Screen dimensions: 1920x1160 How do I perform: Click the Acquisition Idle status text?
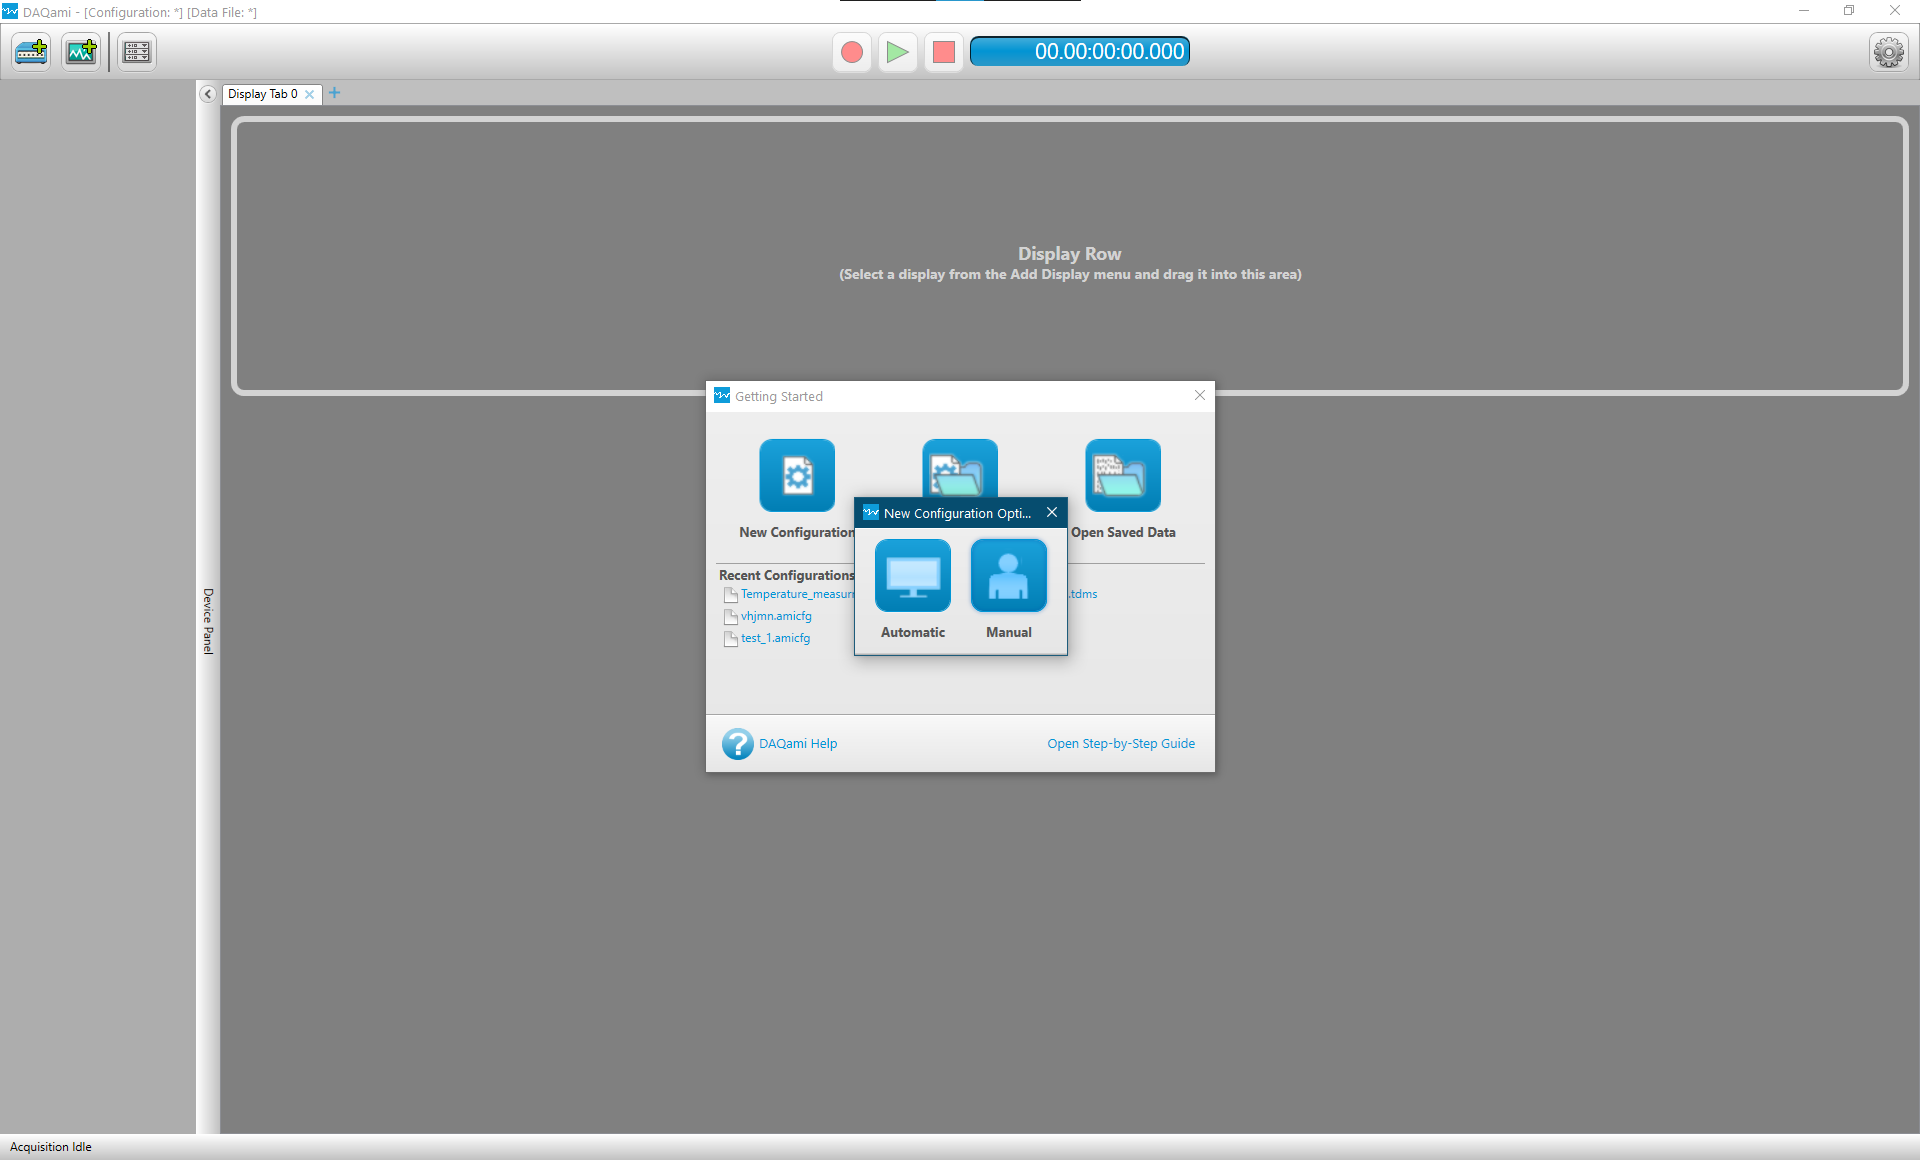(x=51, y=1147)
